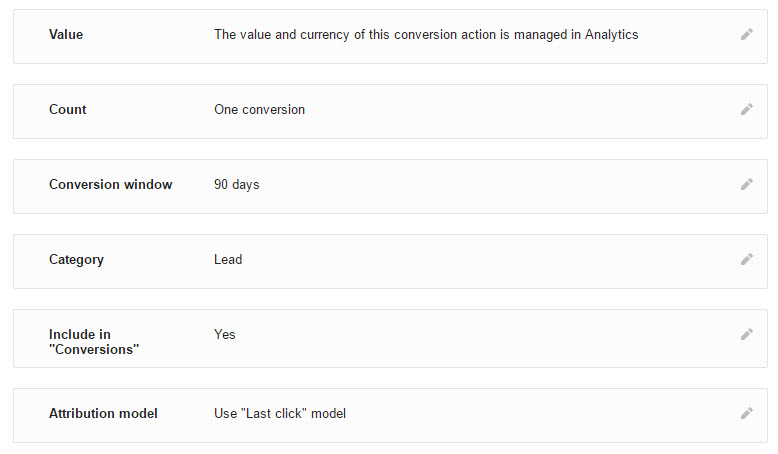
Task: Click the pencil icon for Count
Action: [x=747, y=109]
